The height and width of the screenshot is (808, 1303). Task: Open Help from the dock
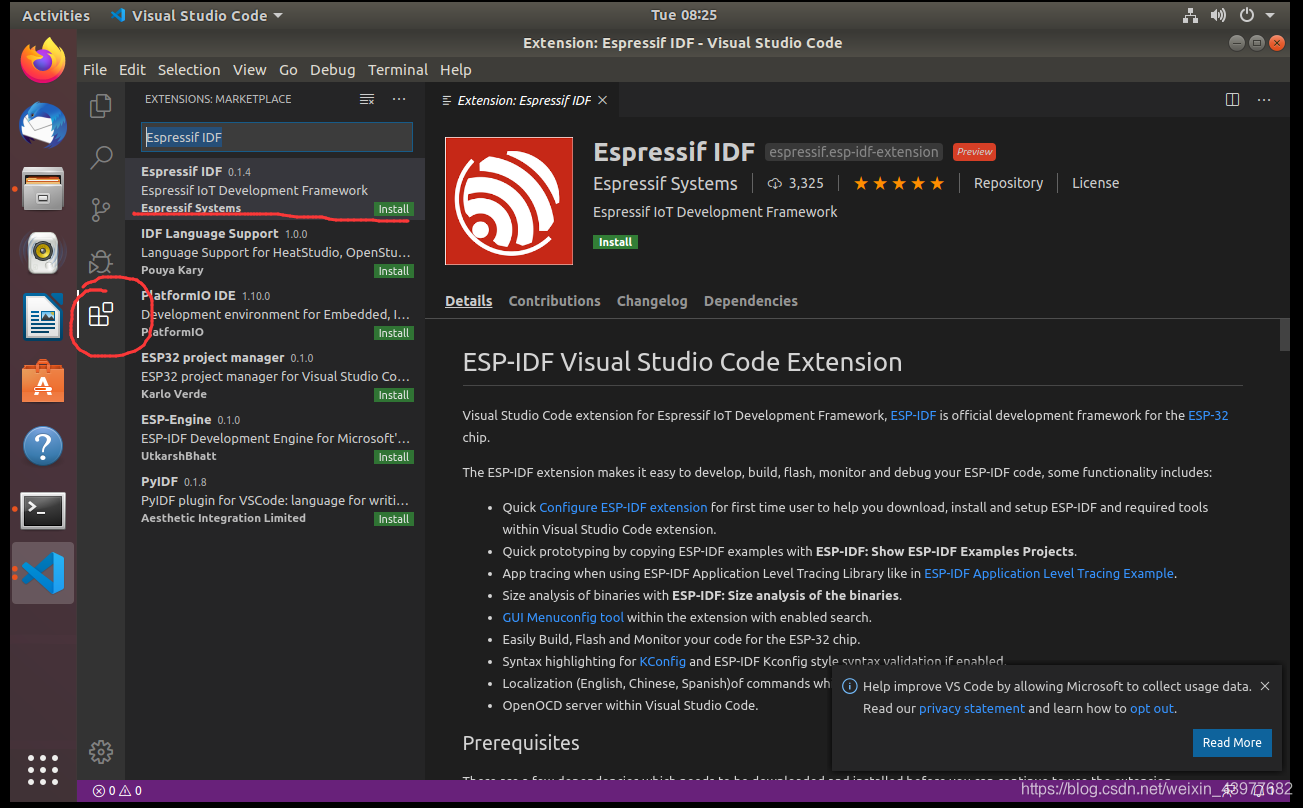43,446
